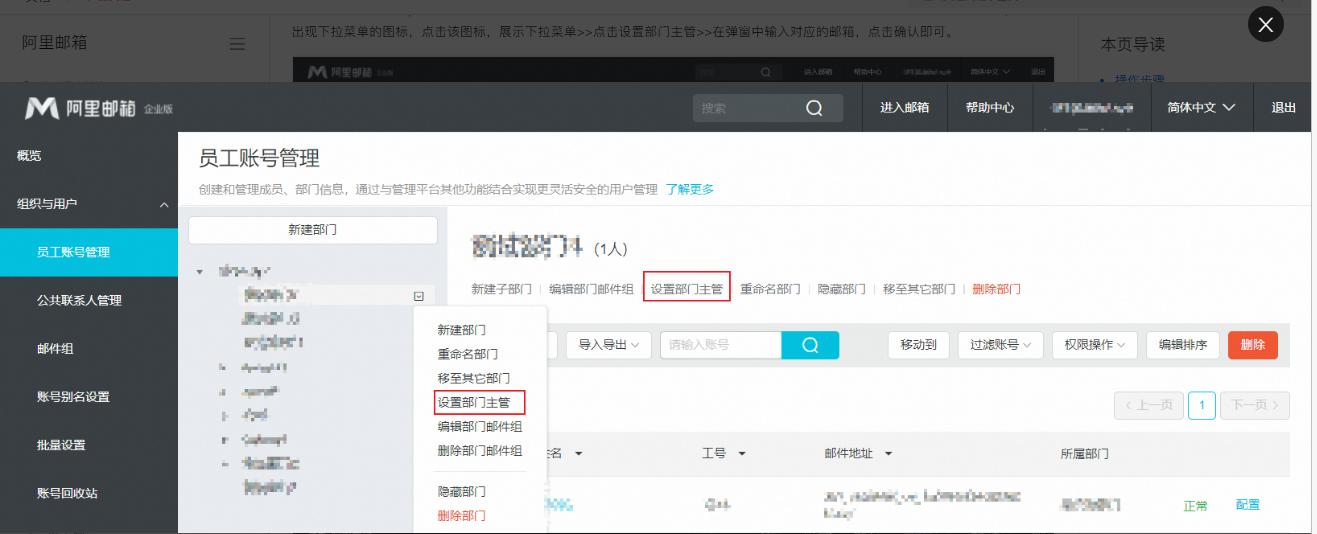Choose 重命名部门 from the context menu
Image resolution: width=1317 pixels, height=534 pixels.
(468, 354)
